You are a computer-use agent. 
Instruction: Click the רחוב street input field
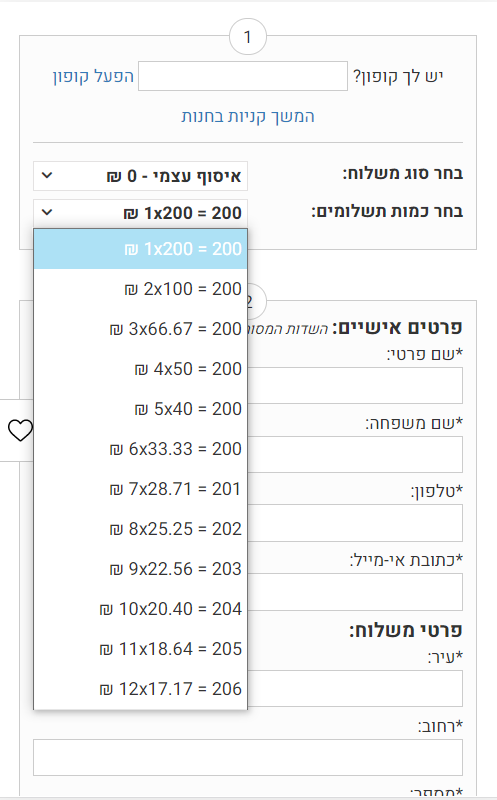pos(248,757)
